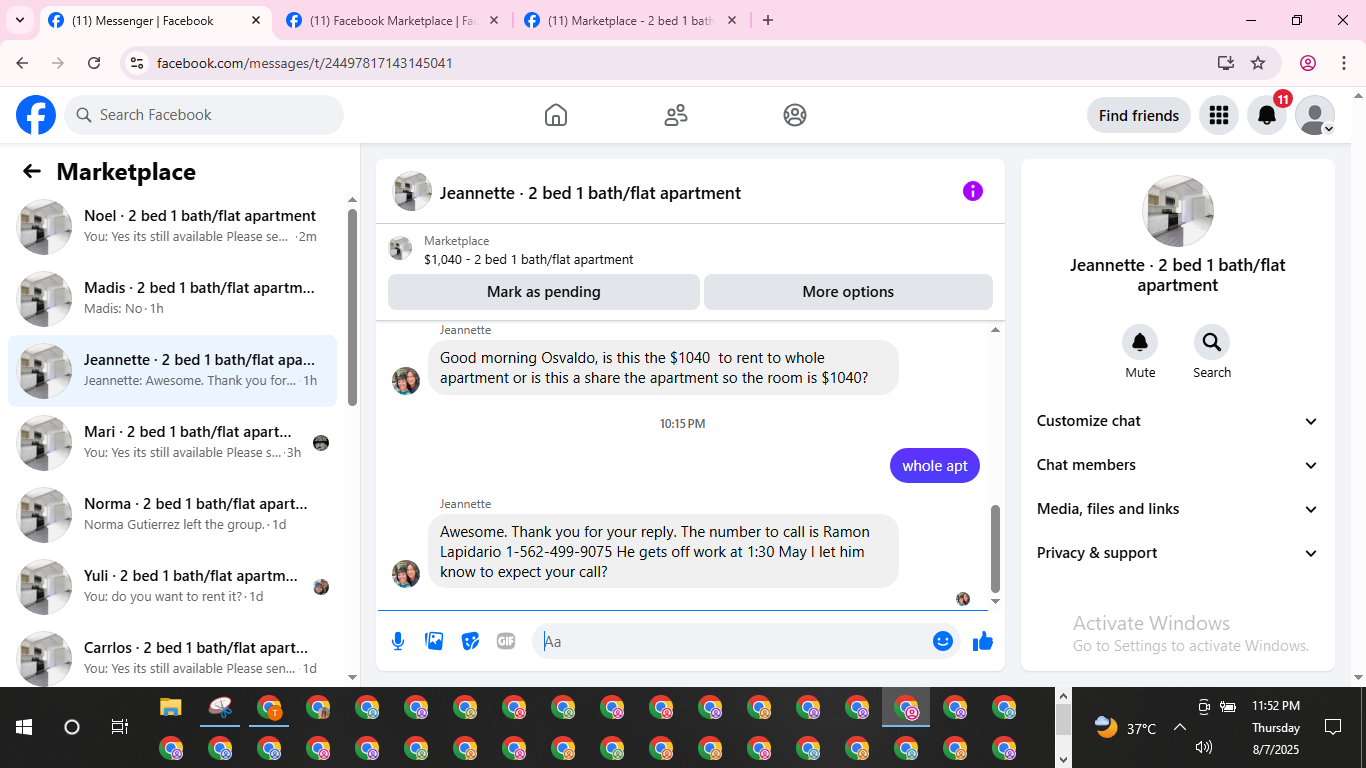Image resolution: width=1366 pixels, height=768 pixels.
Task: Open Norma's apartment conversation
Action: [x=173, y=515]
